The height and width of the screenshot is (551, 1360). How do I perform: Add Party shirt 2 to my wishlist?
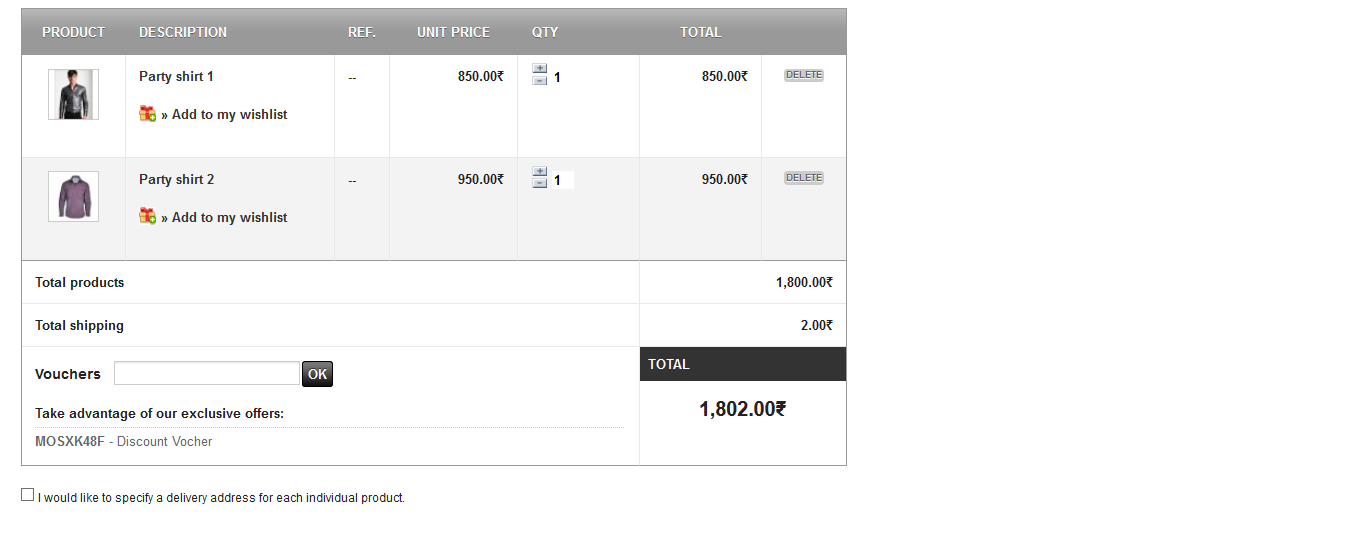[x=229, y=218]
